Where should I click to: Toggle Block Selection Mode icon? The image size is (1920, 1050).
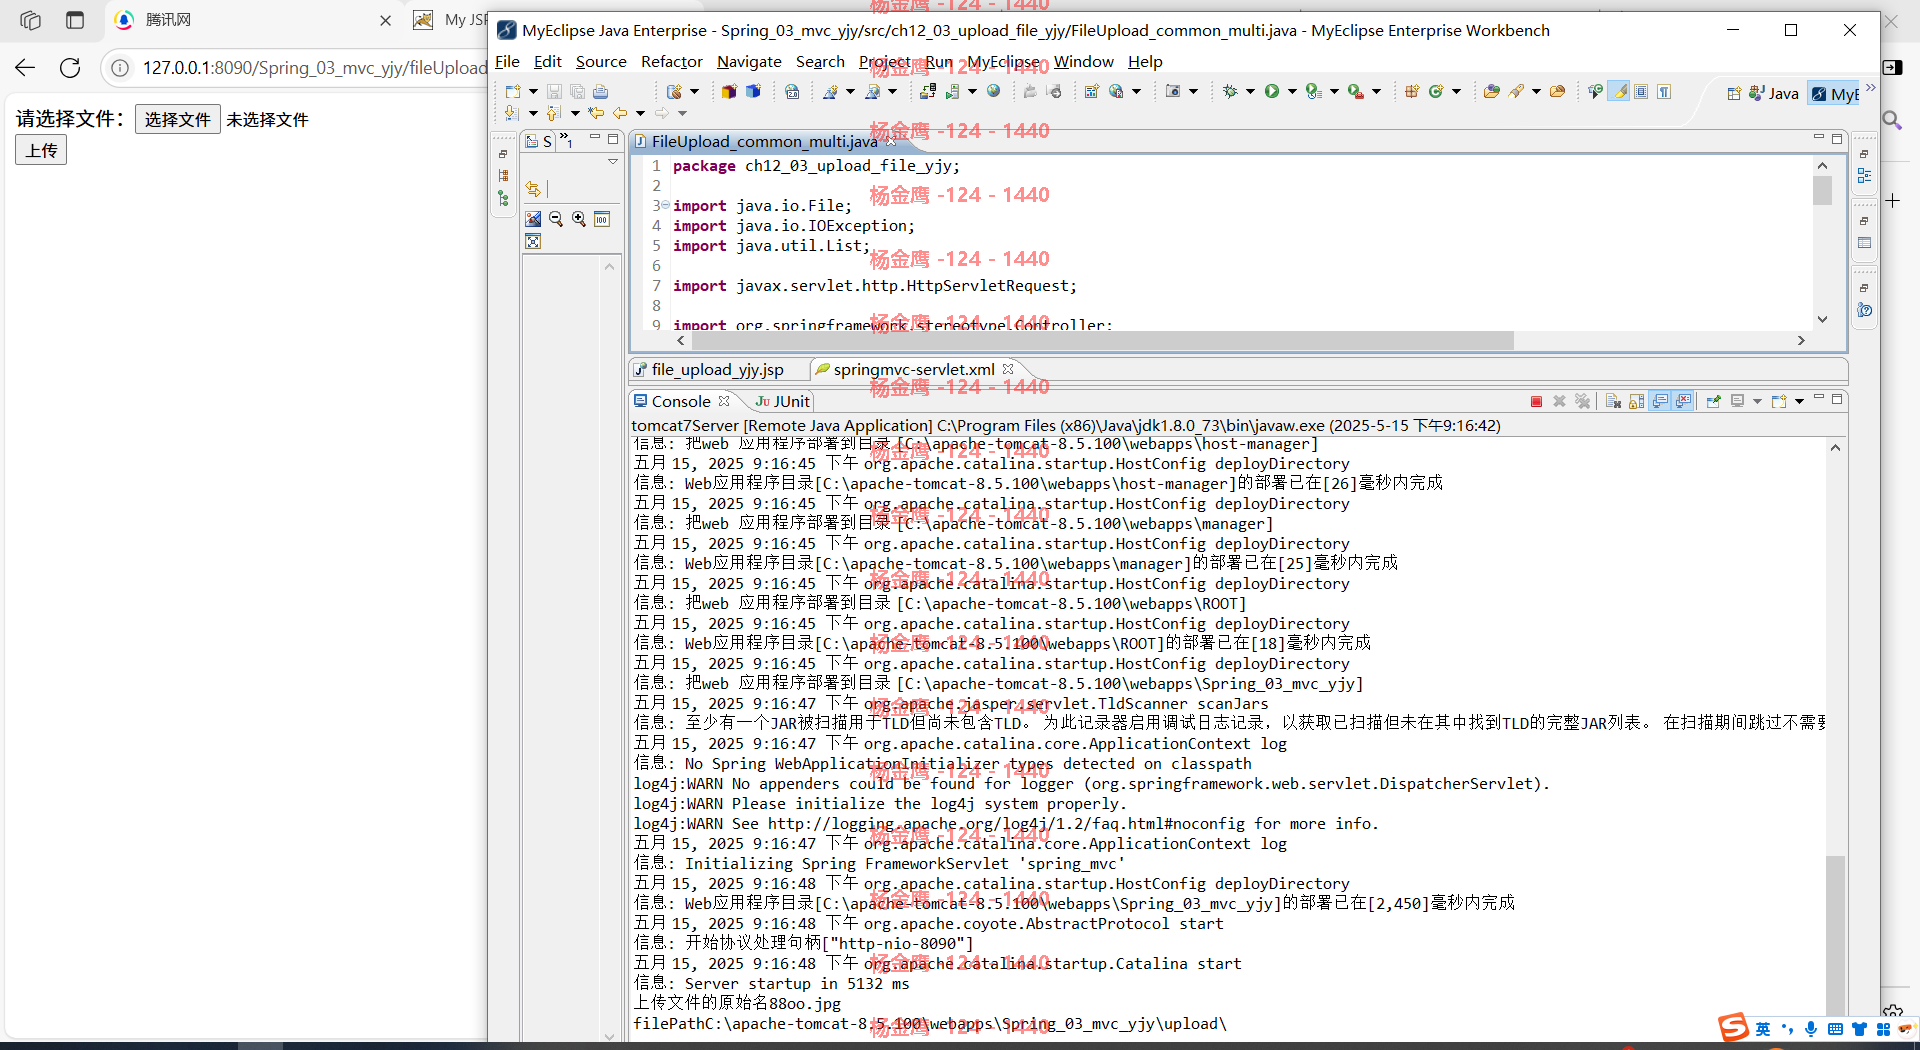pyautogui.click(x=1641, y=91)
